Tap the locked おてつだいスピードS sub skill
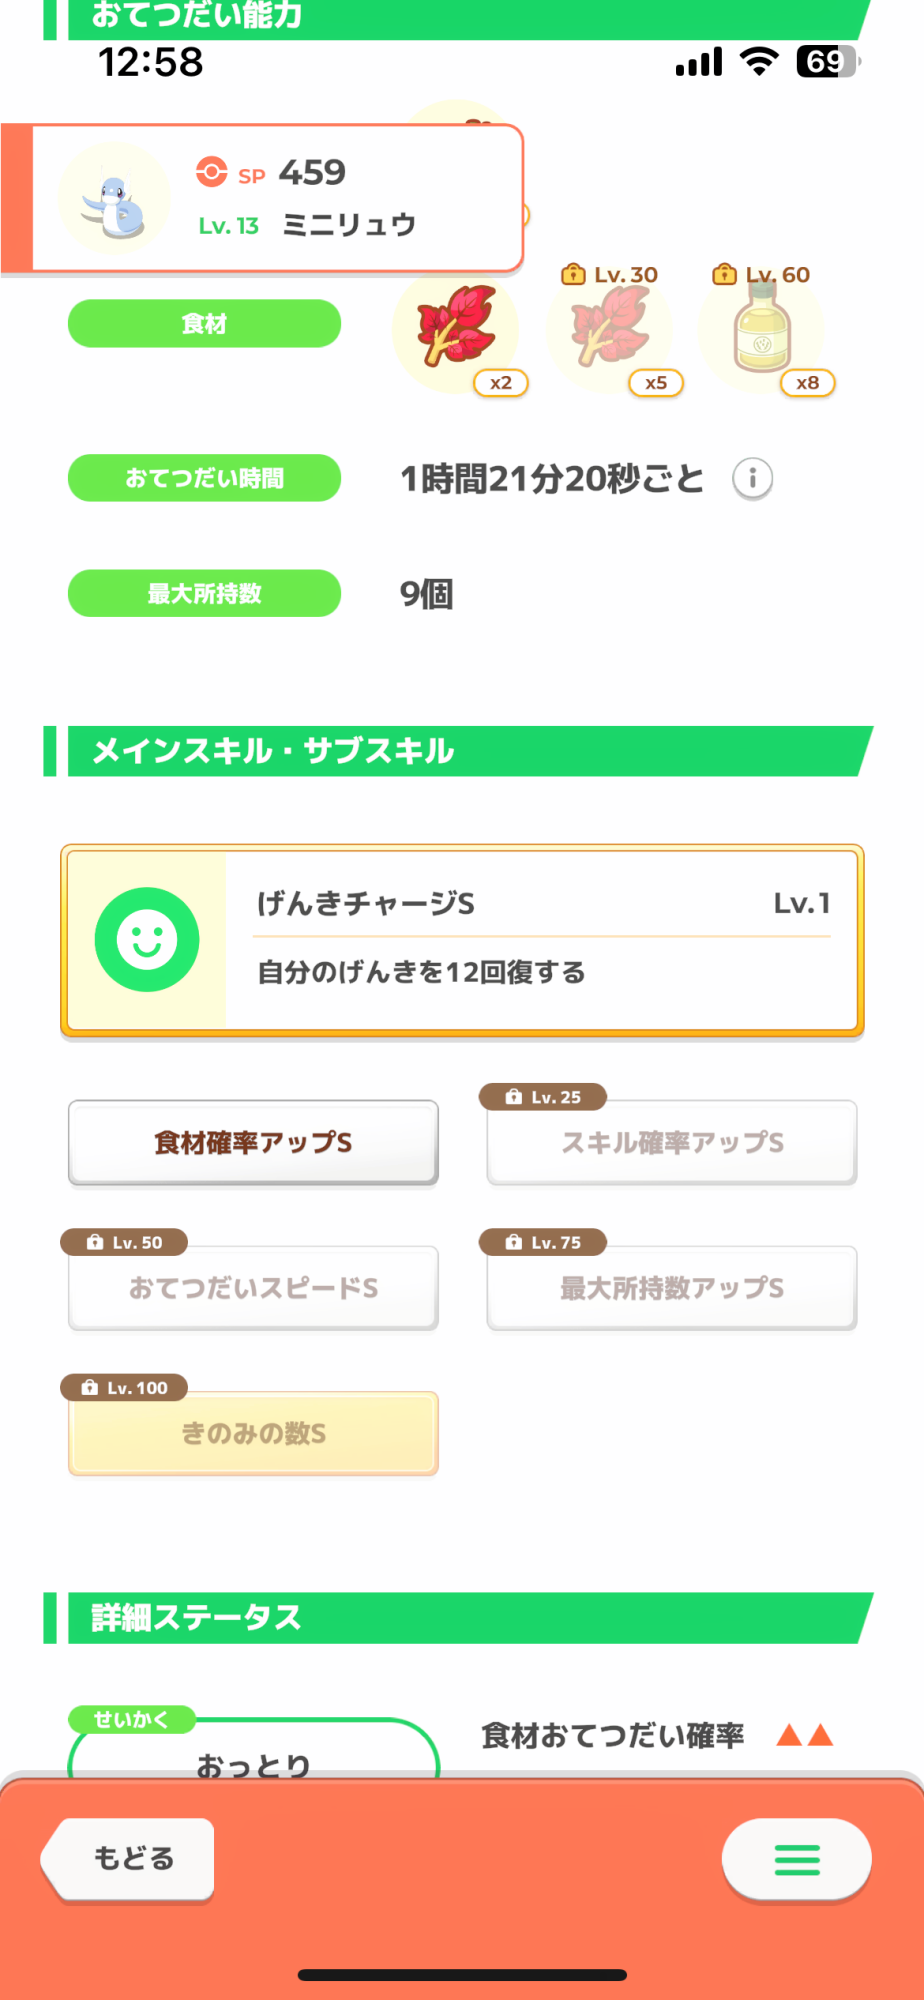The image size is (924, 2000). pyautogui.click(x=253, y=1288)
